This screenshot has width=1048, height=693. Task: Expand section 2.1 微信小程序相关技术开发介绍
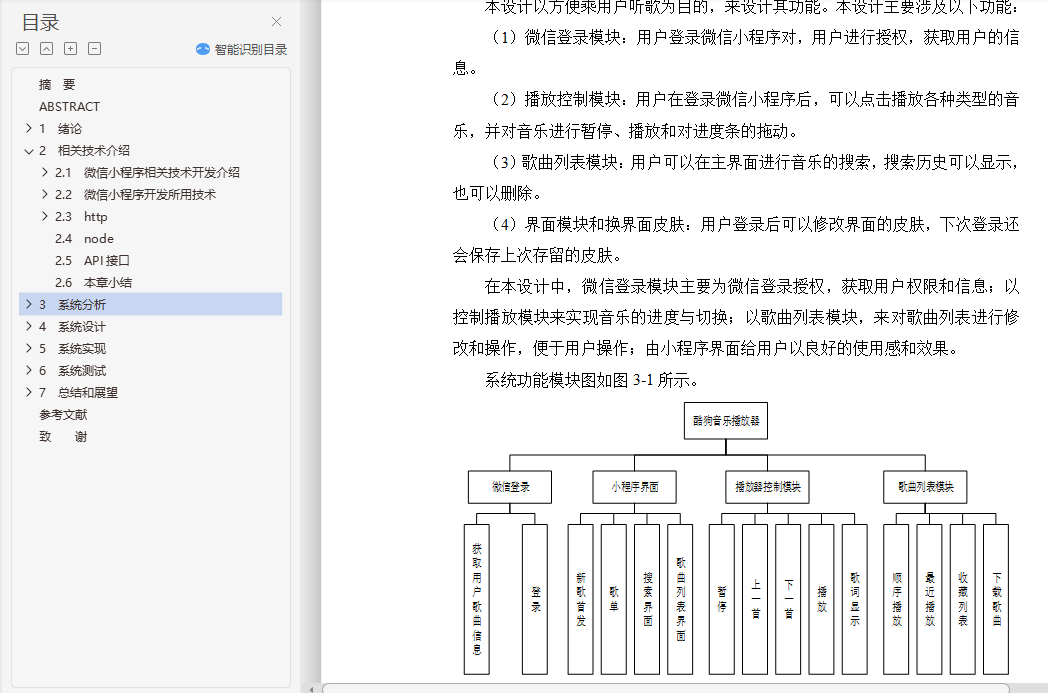(45, 172)
